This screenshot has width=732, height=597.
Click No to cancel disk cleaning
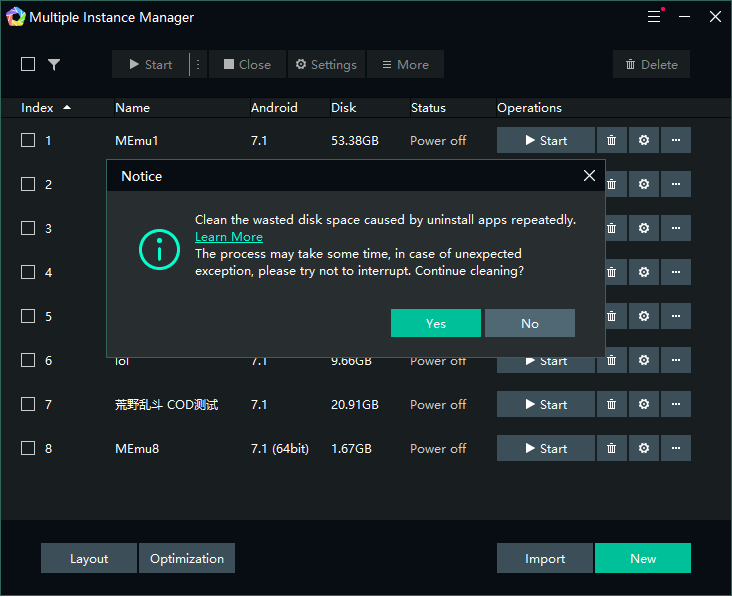[529, 323]
